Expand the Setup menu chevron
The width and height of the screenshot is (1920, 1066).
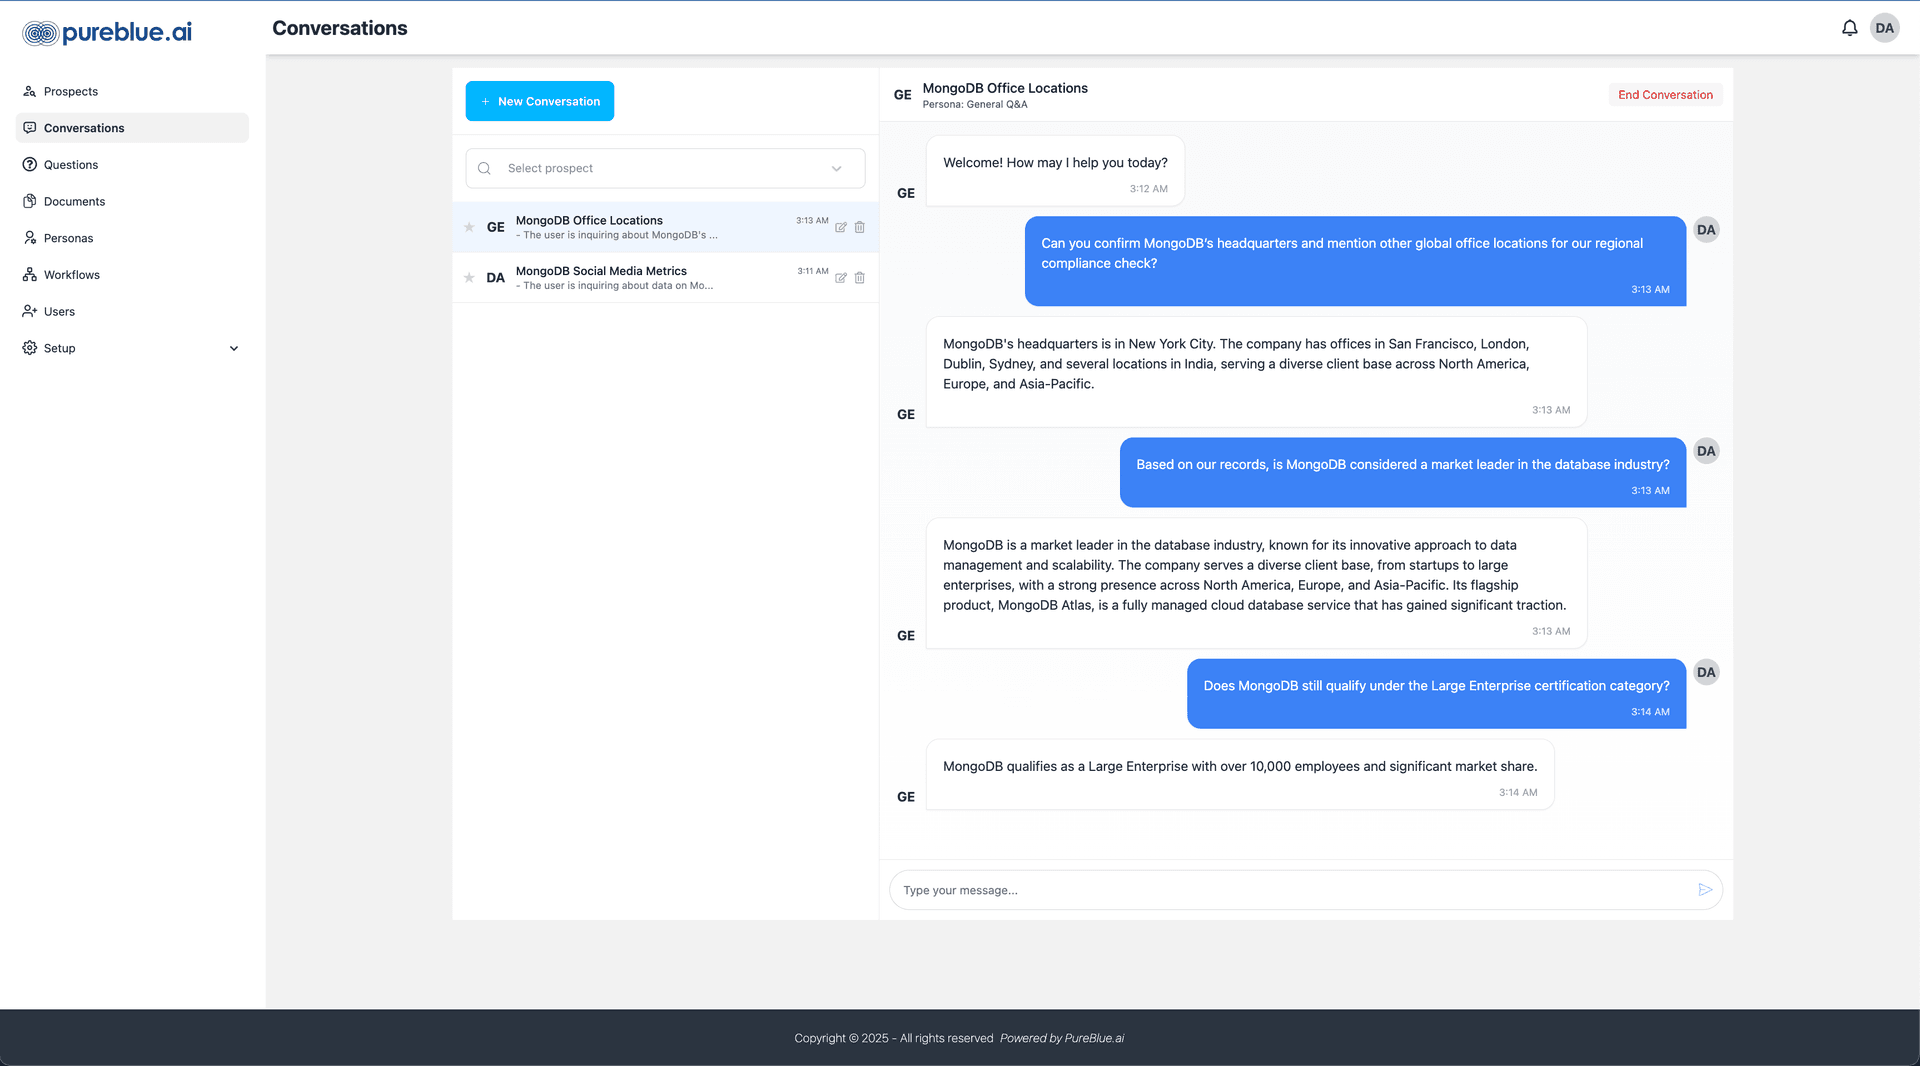tap(234, 349)
